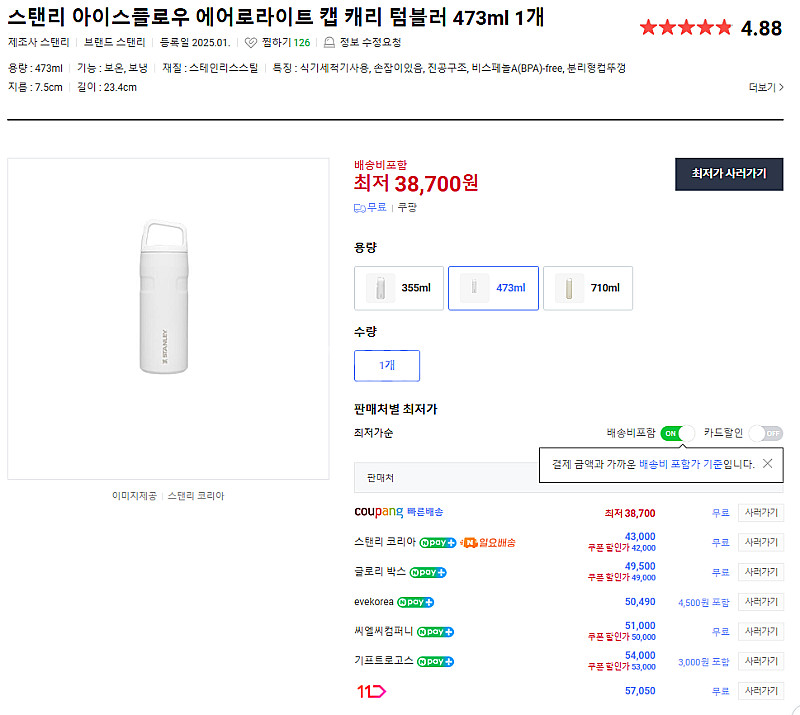Viewport: 800px width, 715px height.
Task: Click the 빠른배송 label next to Coupang
Action: coord(425,512)
